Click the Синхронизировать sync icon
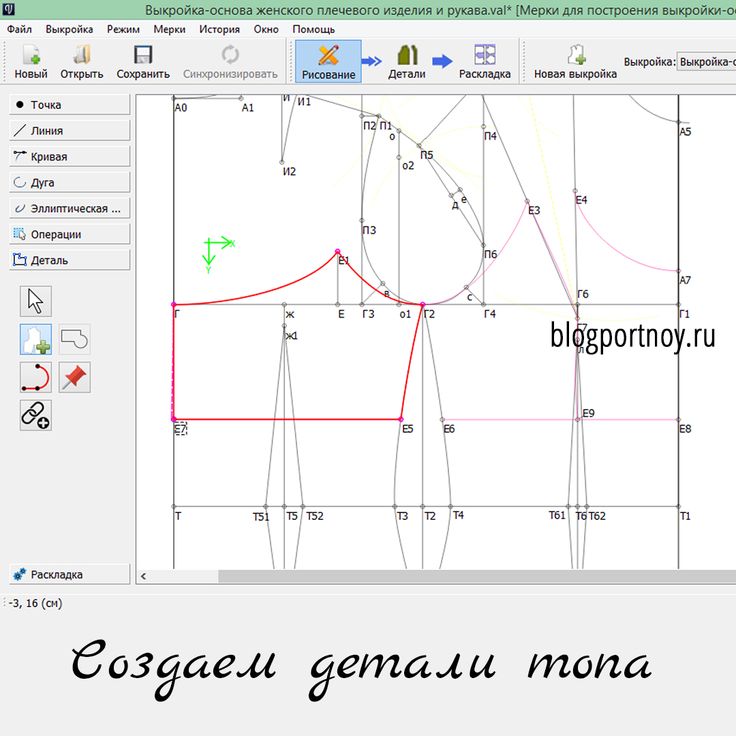 click(230, 61)
